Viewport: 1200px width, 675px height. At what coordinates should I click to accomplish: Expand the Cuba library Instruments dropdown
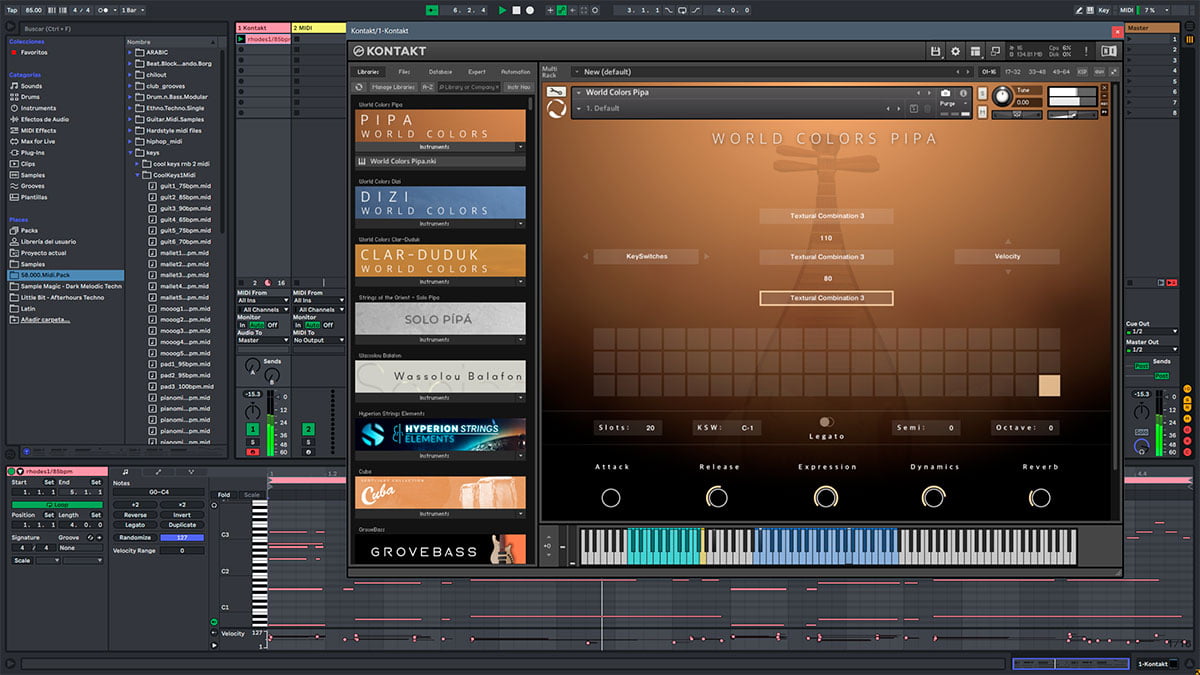point(520,513)
